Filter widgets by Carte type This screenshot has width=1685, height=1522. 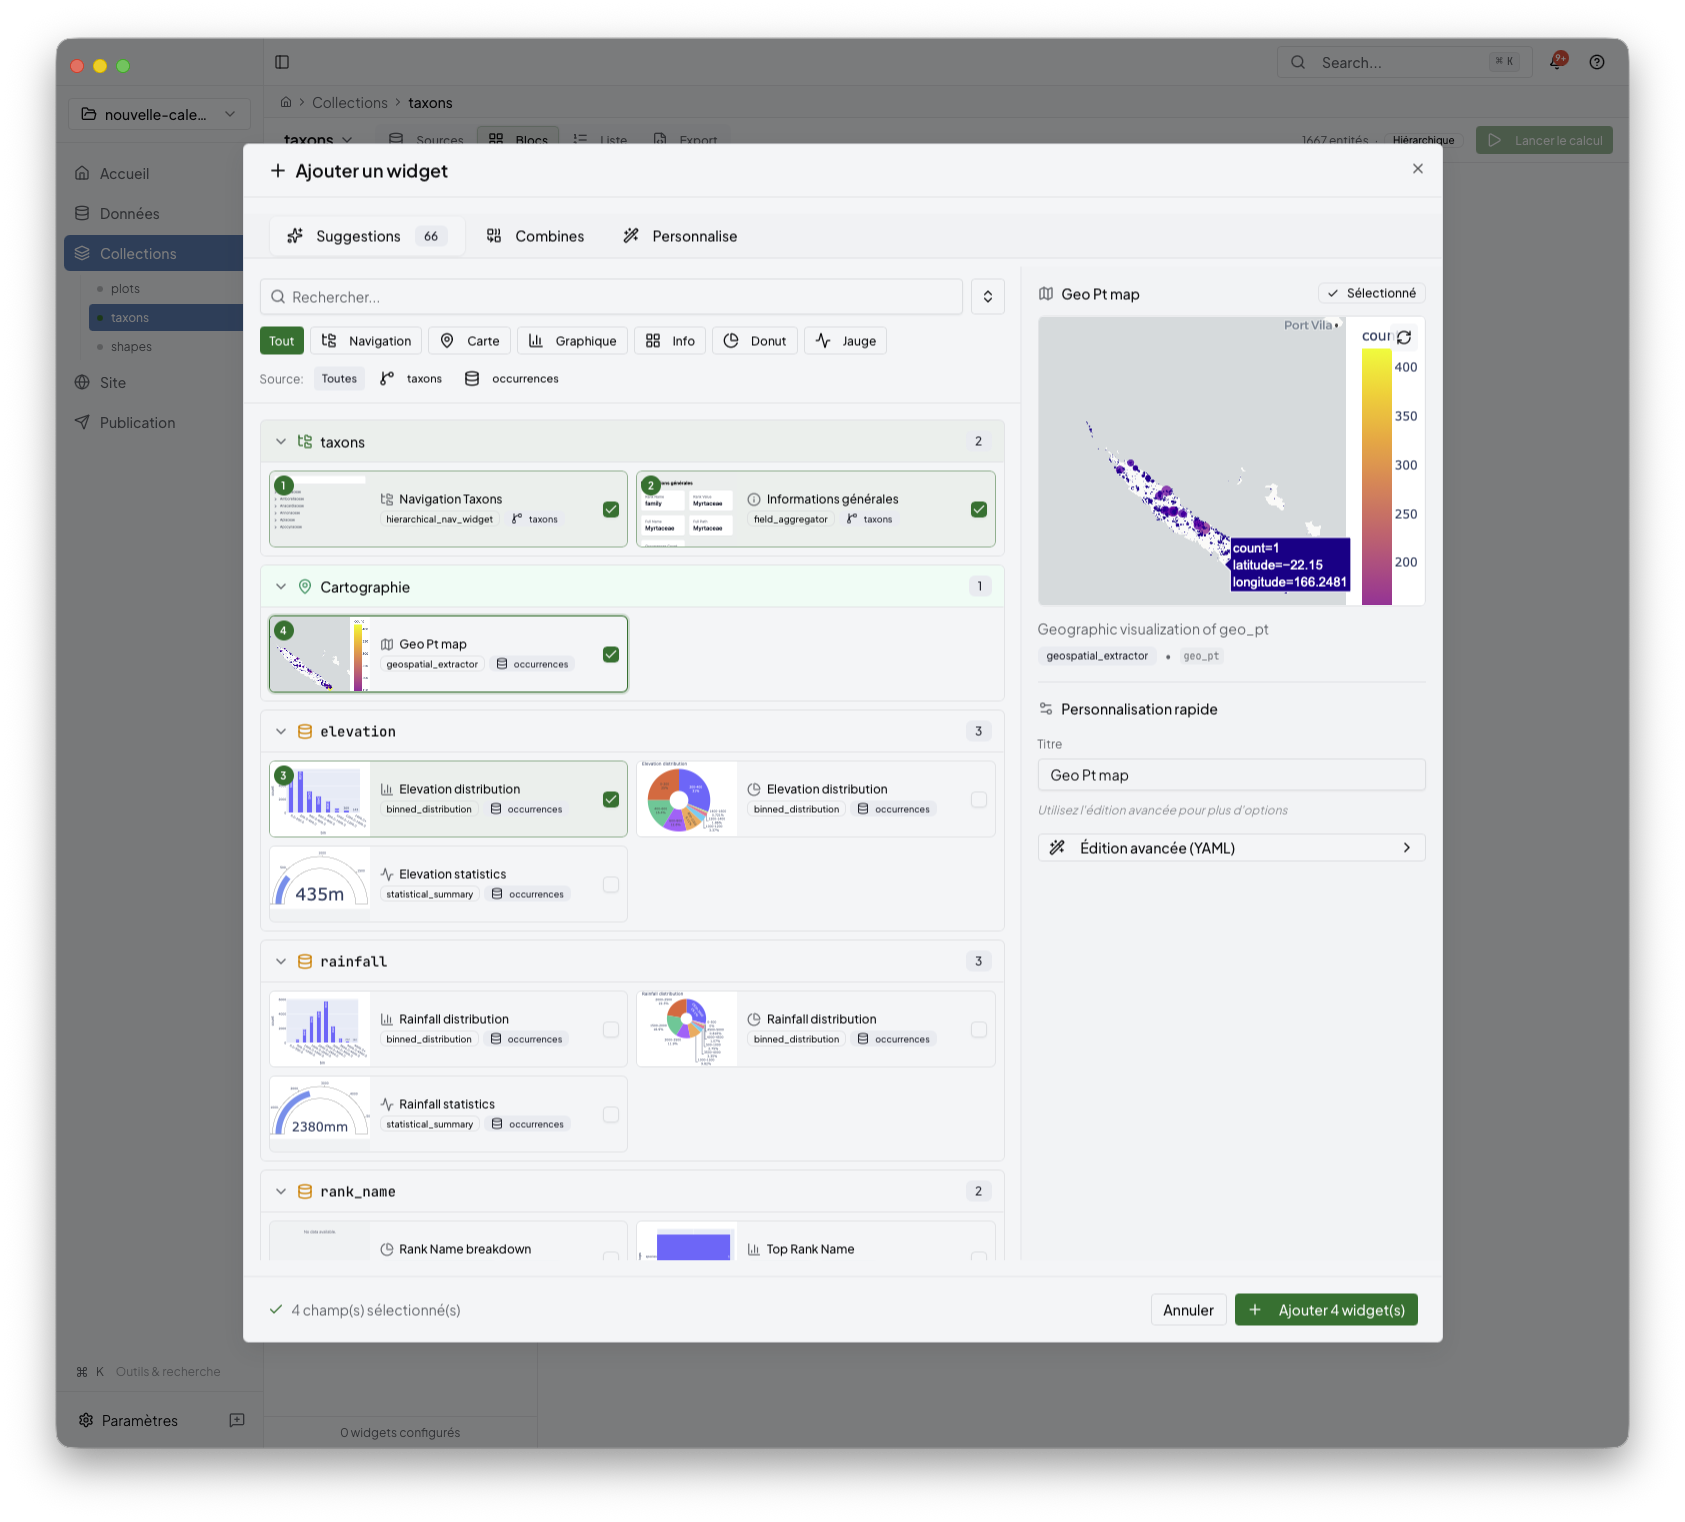pyautogui.click(x=470, y=341)
